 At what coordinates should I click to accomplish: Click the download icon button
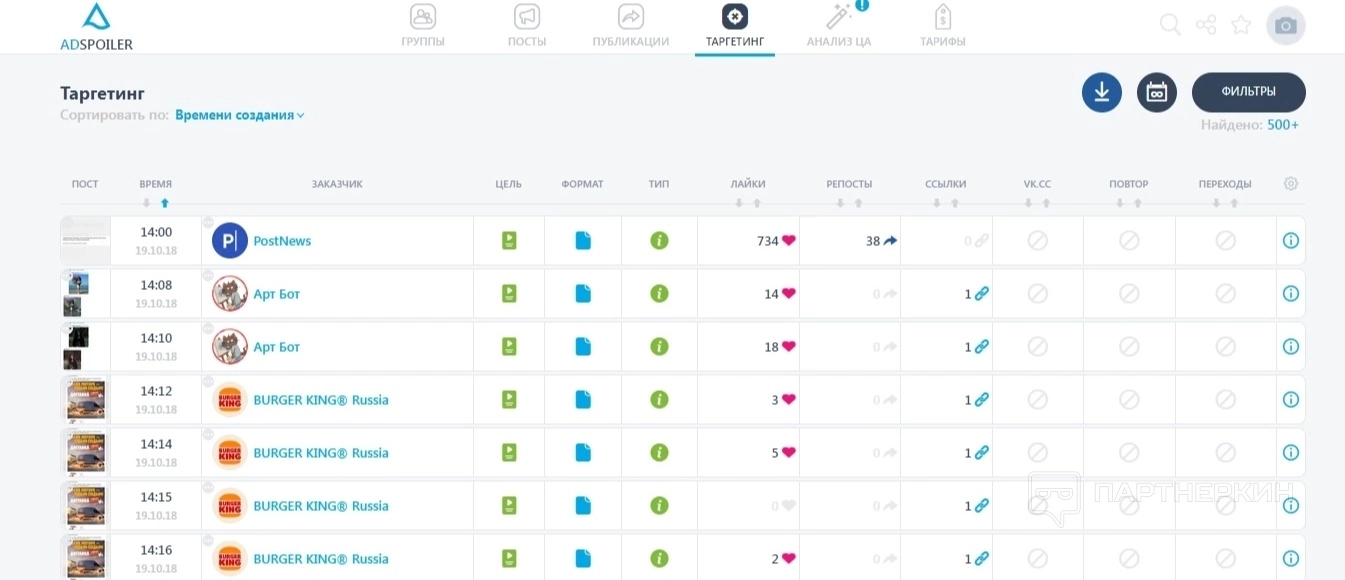coord(1101,92)
